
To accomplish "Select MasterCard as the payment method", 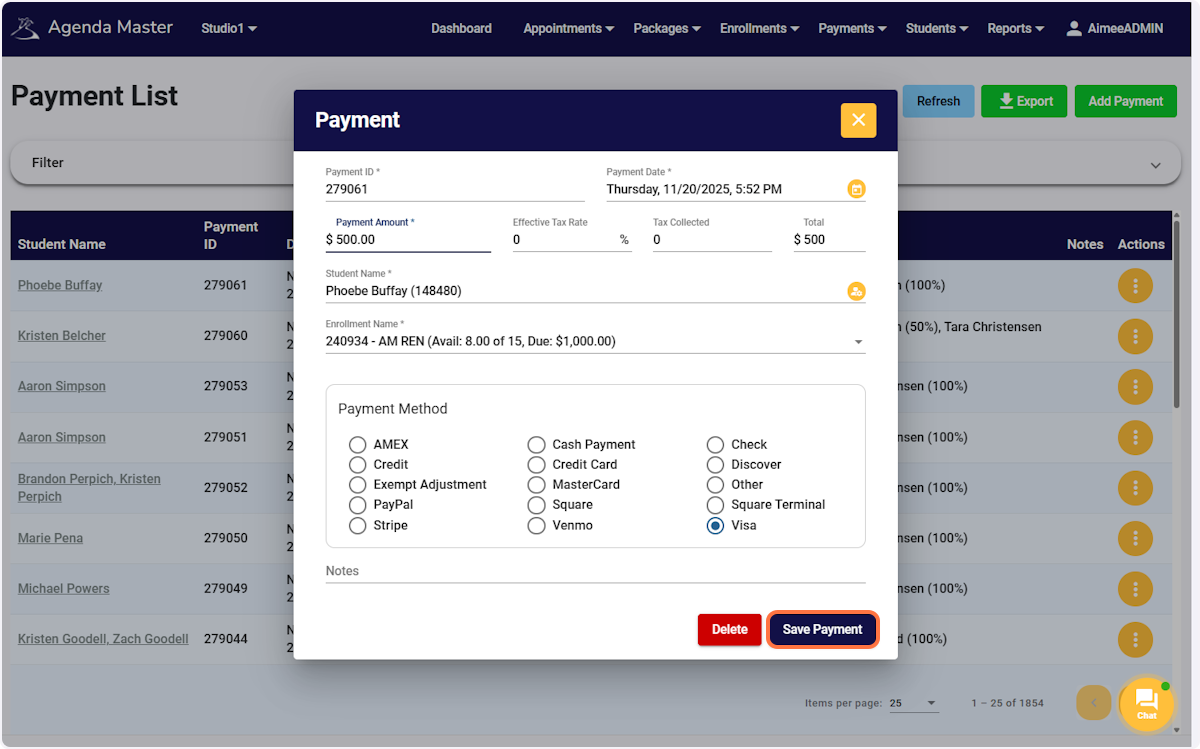I will tap(536, 484).
